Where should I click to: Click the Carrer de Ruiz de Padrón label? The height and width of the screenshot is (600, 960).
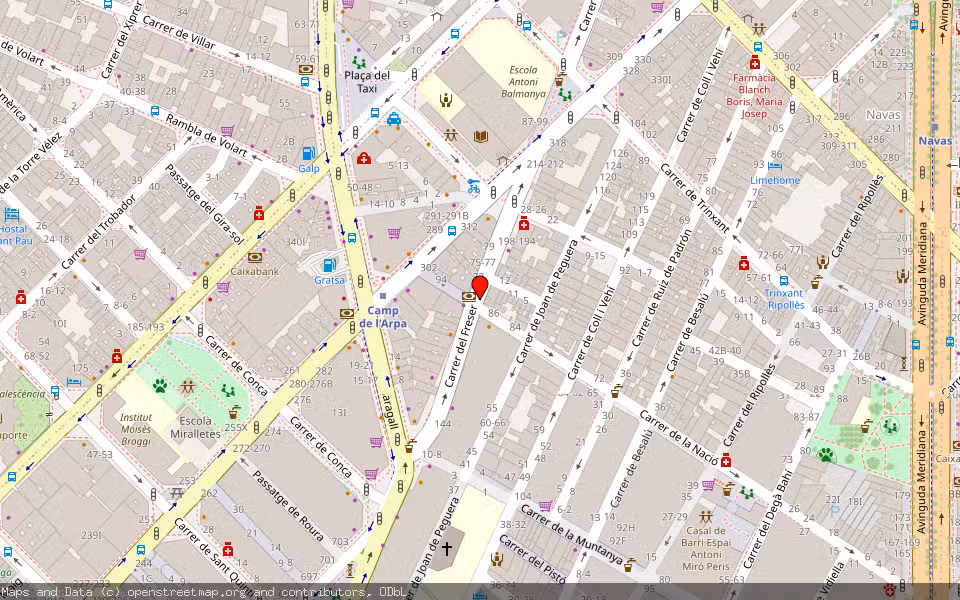pyautogui.click(x=661, y=289)
